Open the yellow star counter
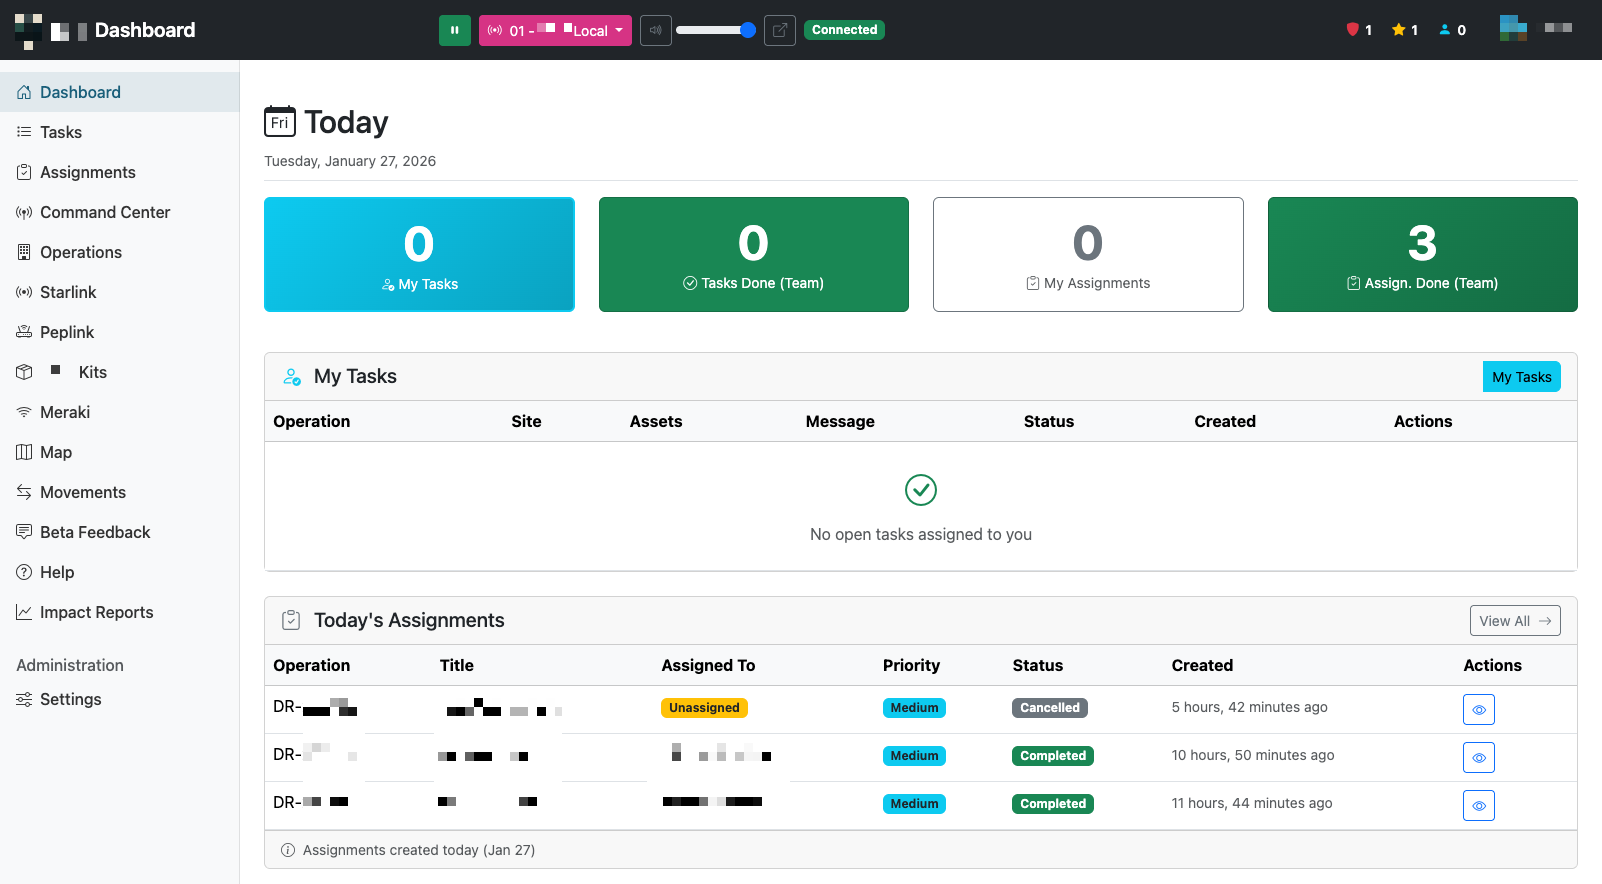Screen dimensions: 1602x884 tap(1405, 30)
